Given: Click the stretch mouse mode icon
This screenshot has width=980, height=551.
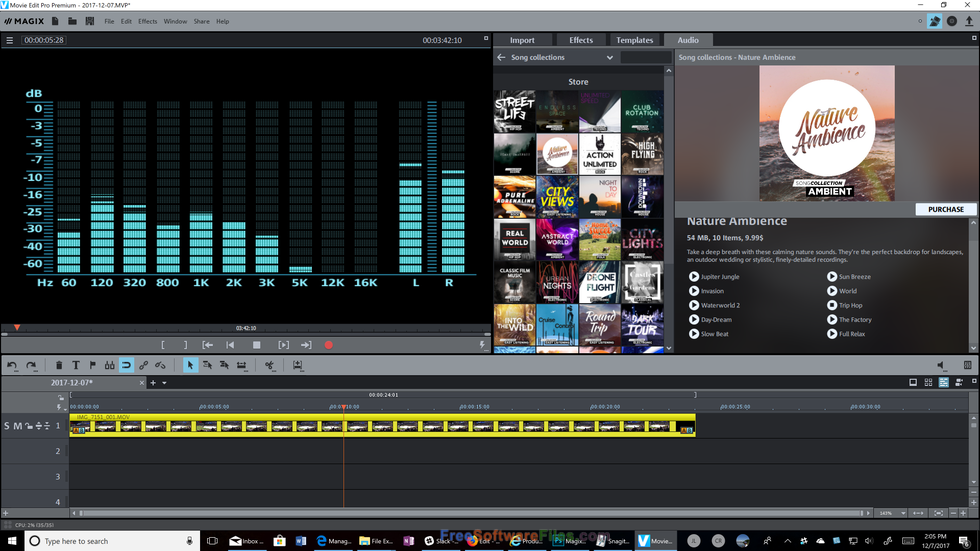Looking at the screenshot, I should [241, 365].
